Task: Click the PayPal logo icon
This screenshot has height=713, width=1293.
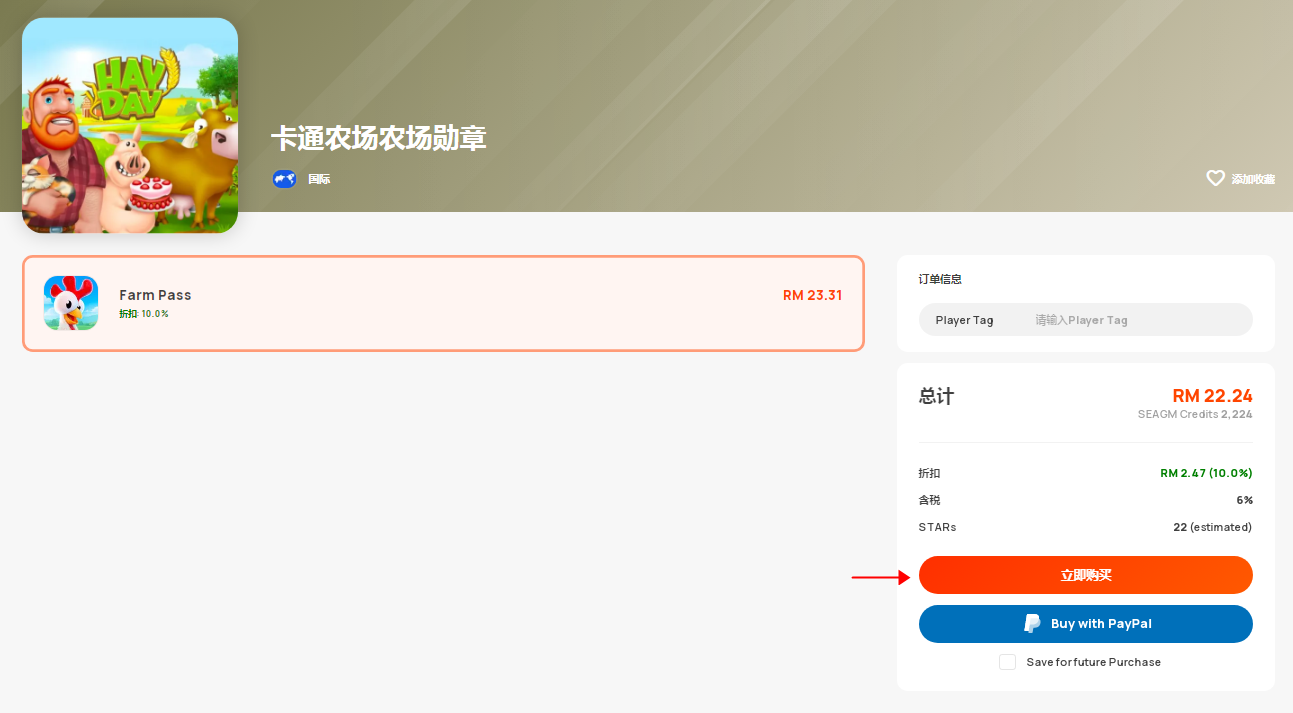Action: tap(1032, 623)
